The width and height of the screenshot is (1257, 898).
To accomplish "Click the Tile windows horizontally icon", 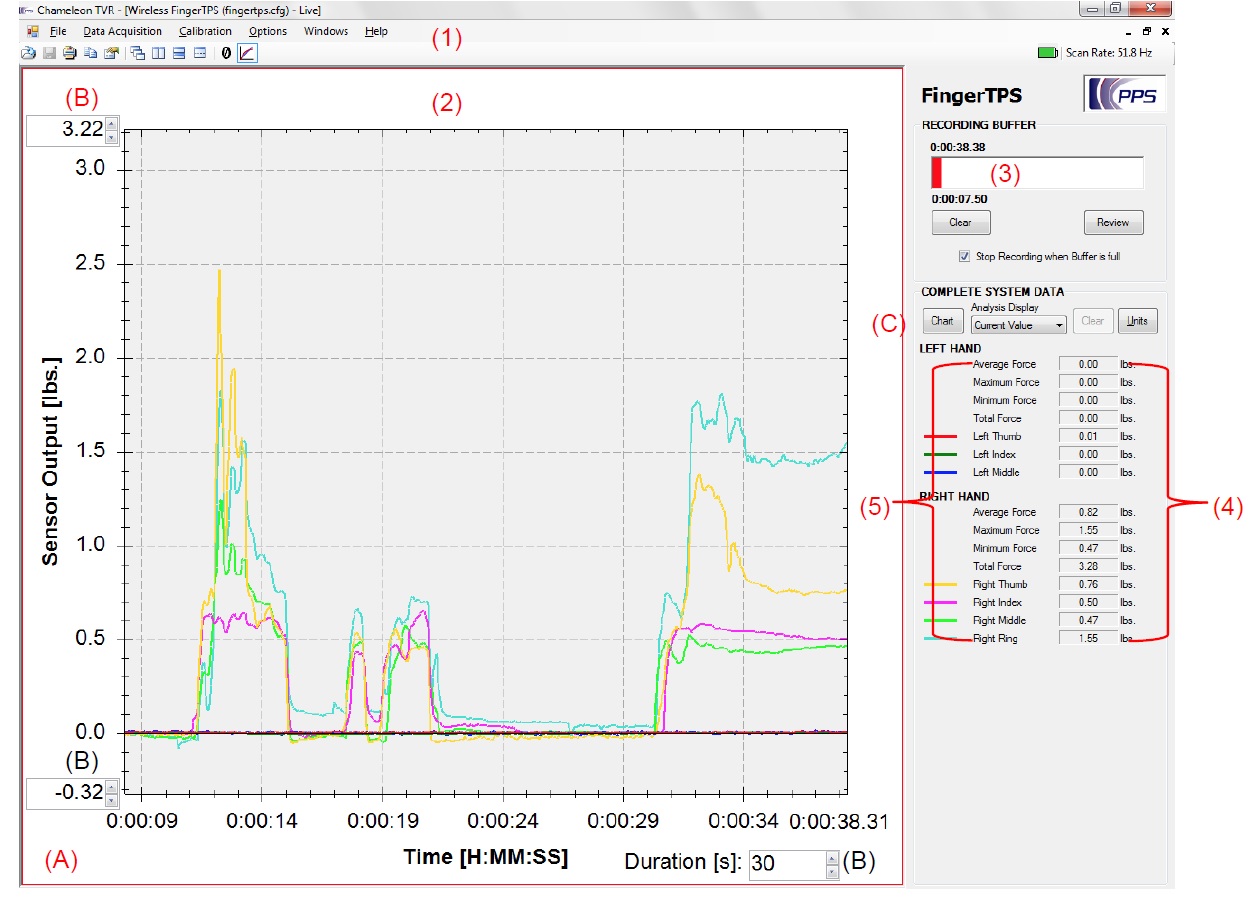I will coord(179,53).
